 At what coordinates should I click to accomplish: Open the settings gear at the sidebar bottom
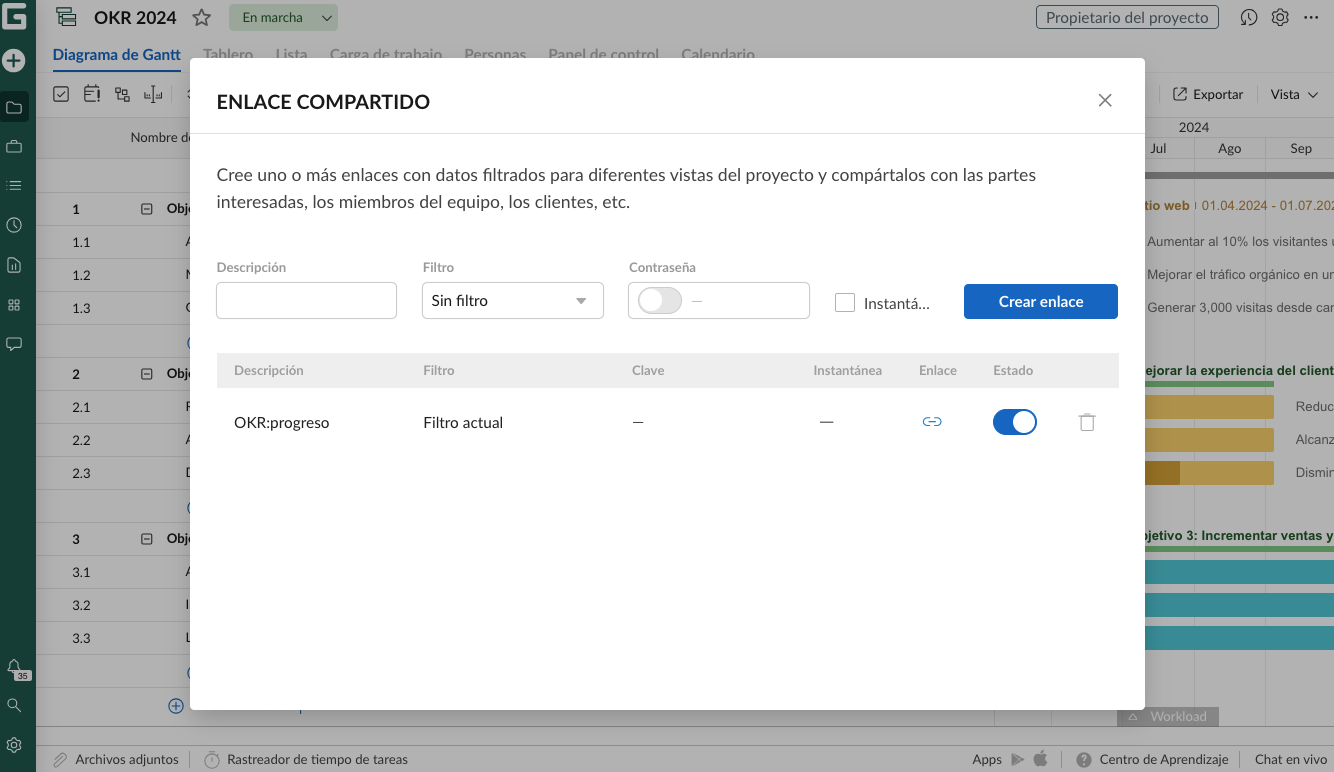[x=14, y=745]
